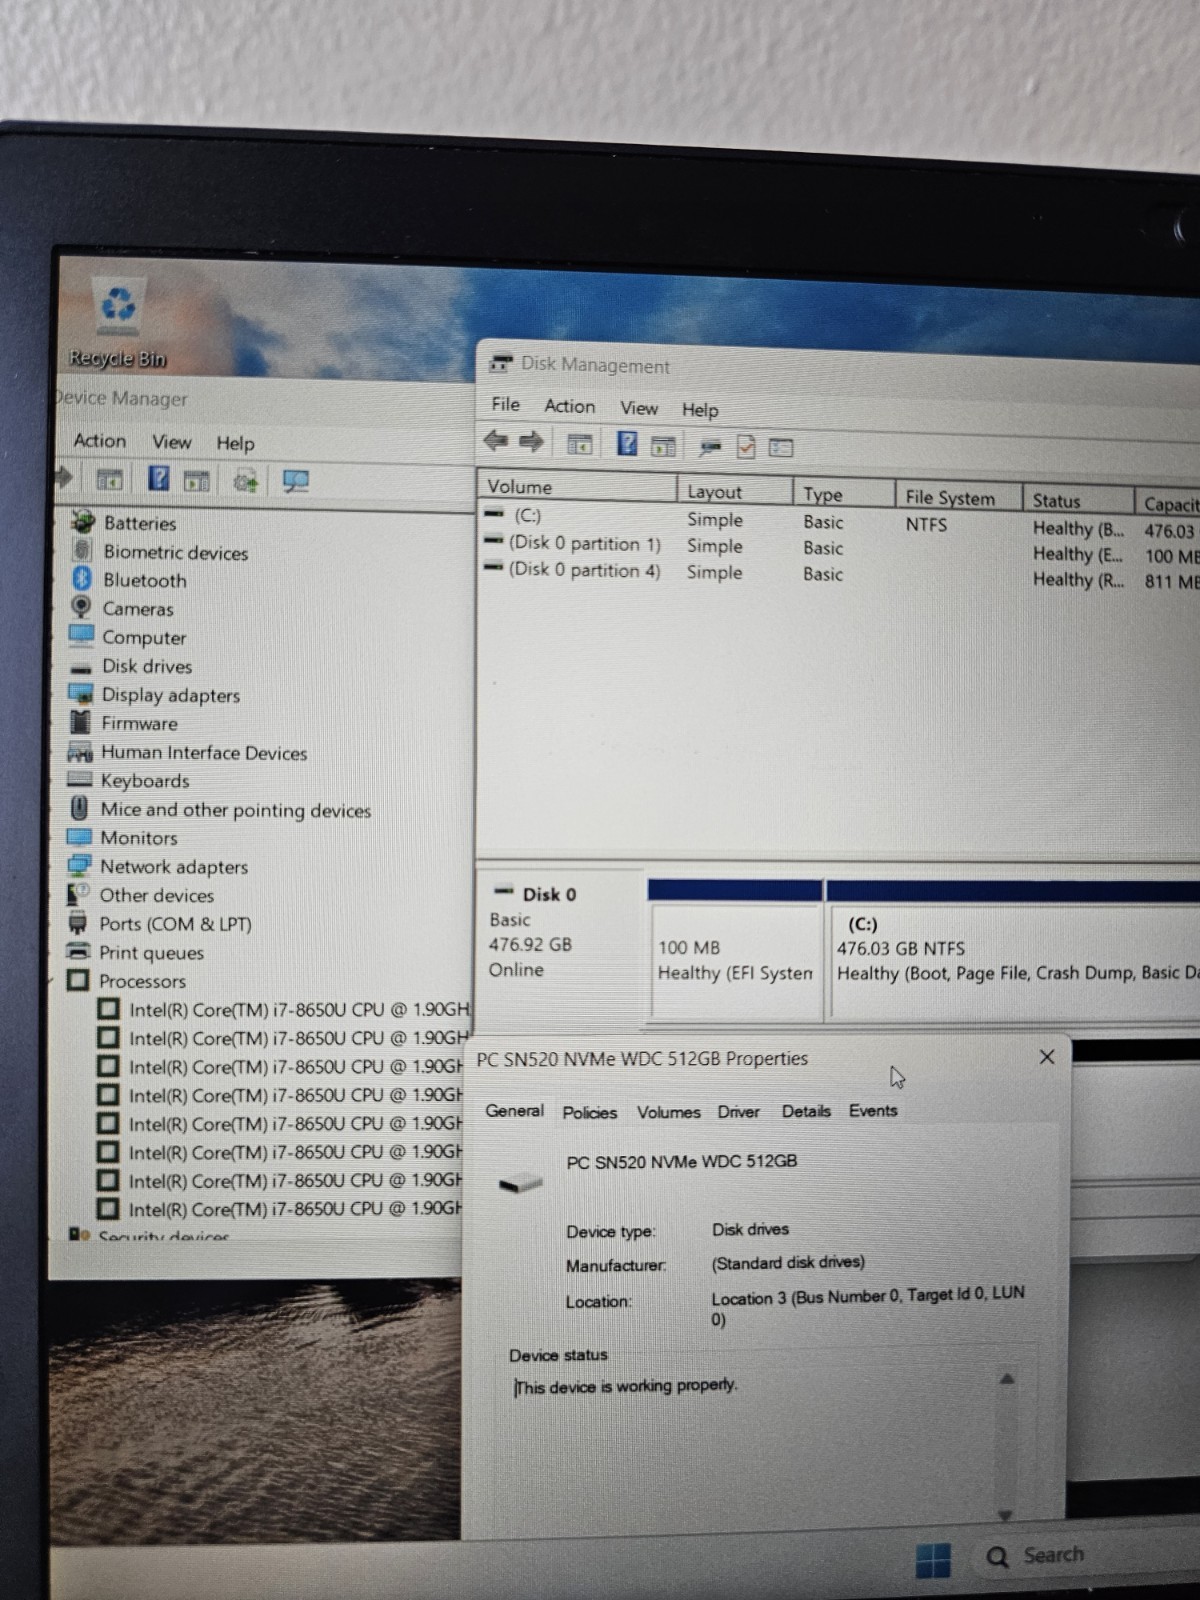Screen dimensions: 1200x1600
Task: Click properties pane icon in Device Manager toolbar
Action: pos(197,481)
